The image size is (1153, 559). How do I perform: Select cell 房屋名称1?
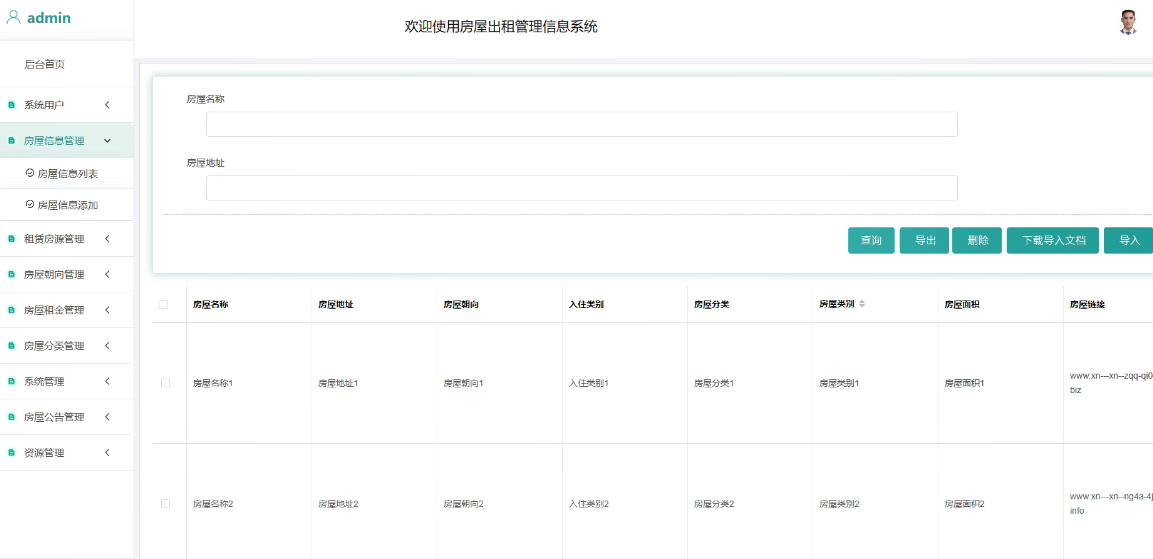pyautogui.click(x=213, y=383)
